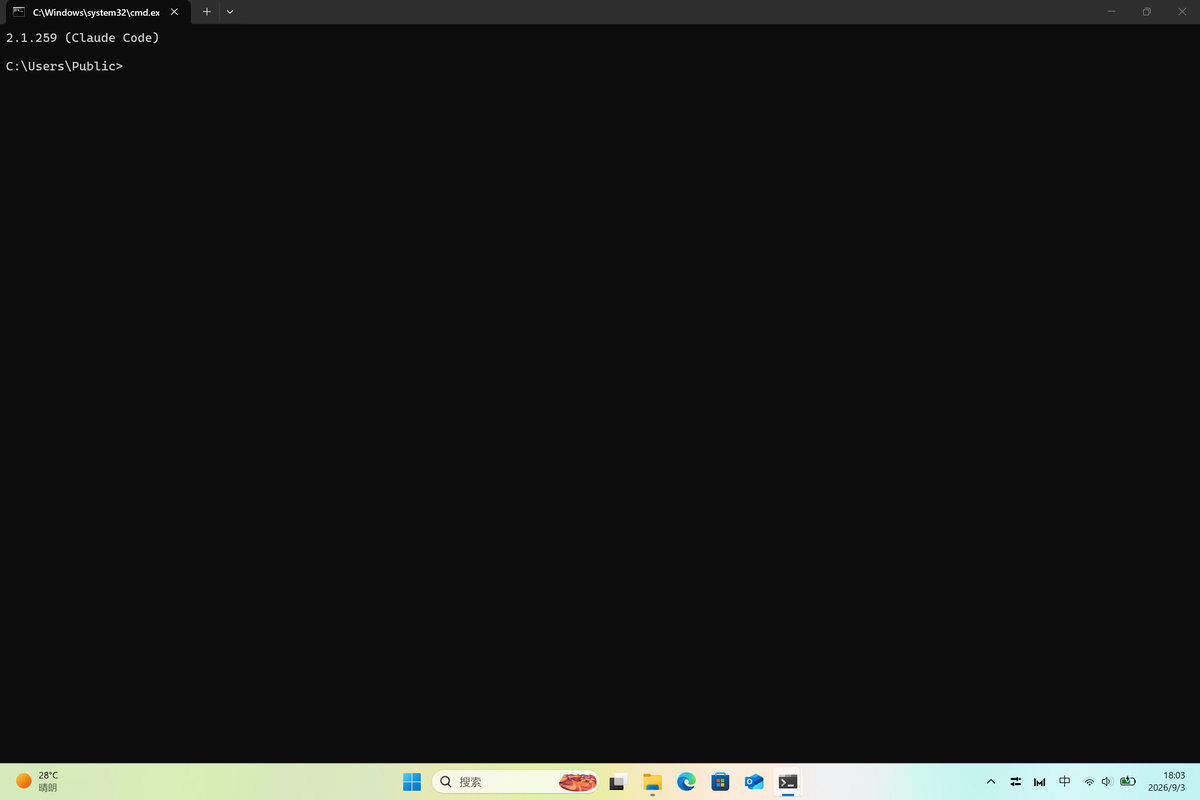Open the weather widget showing 28°C
This screenshot has width=1200, height=800.
point(38,782)
